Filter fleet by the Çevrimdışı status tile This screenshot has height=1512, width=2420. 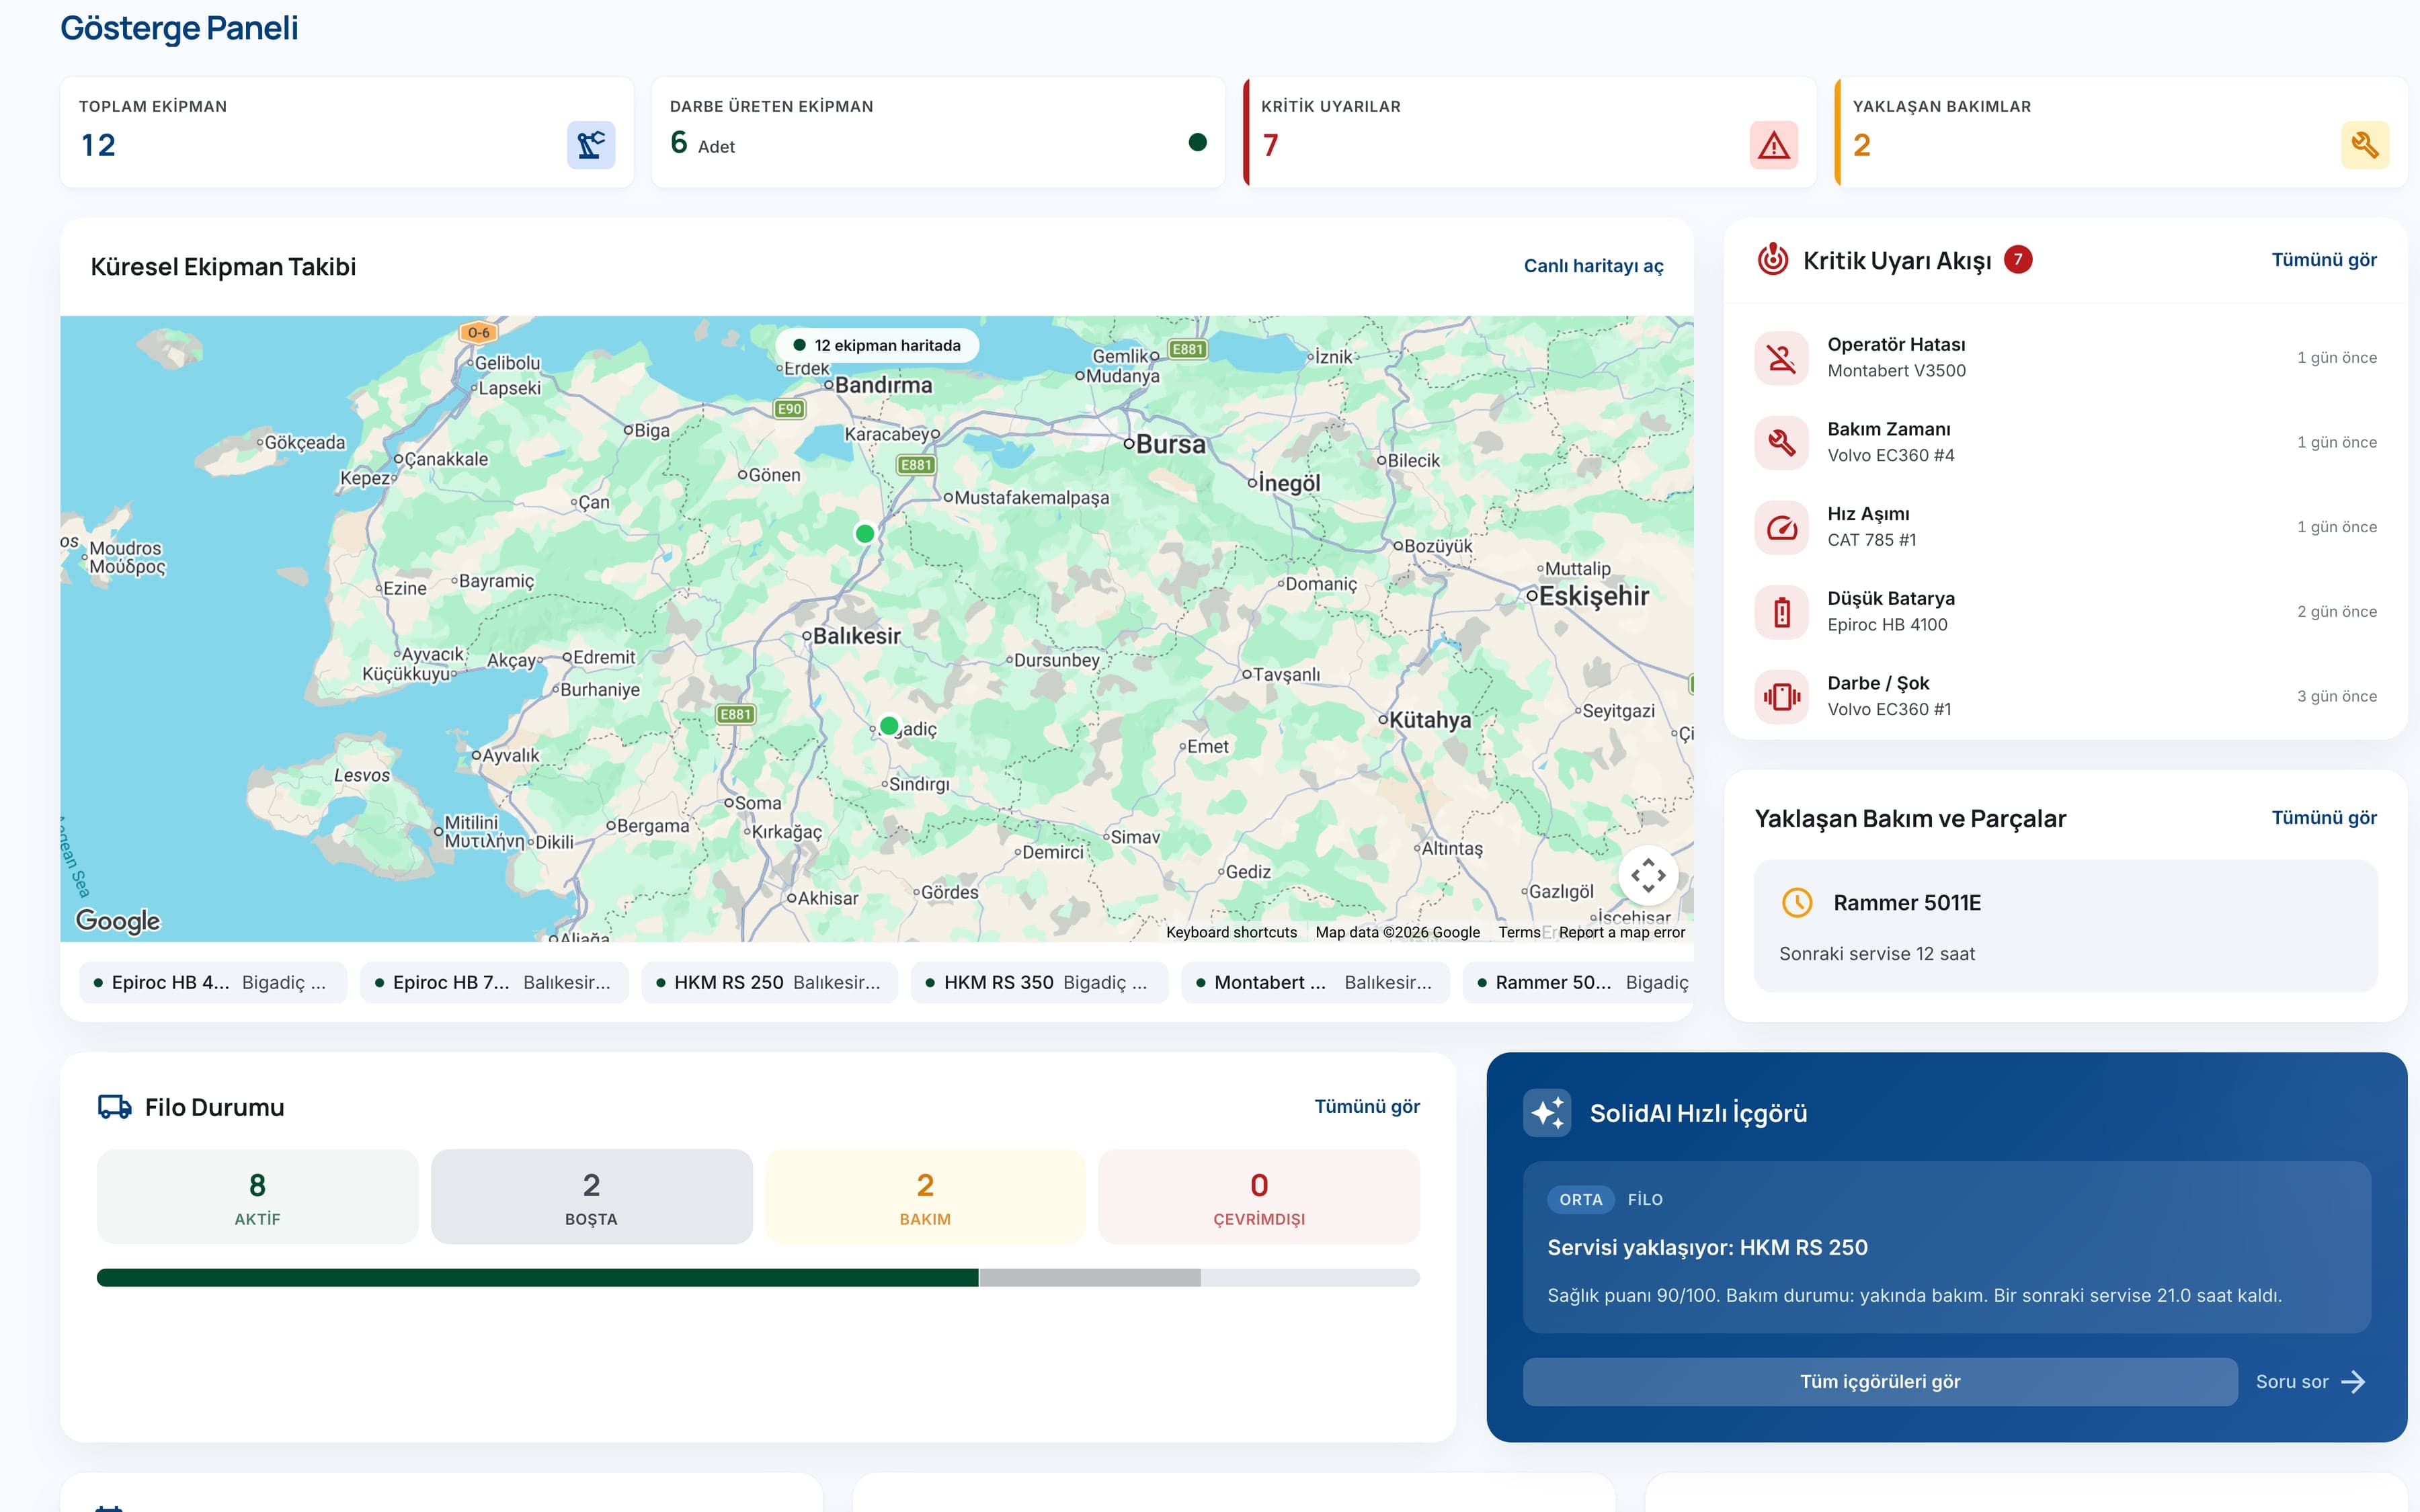1259,1197
